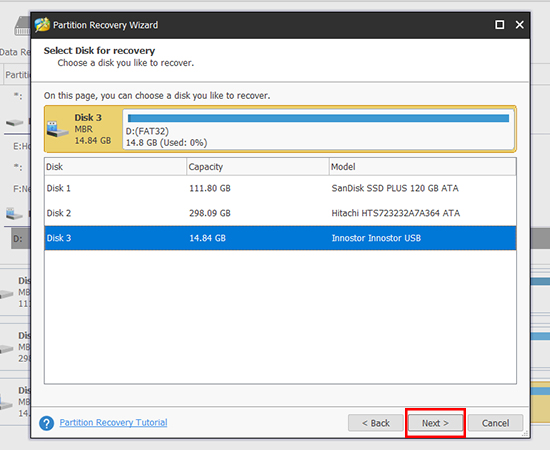Select the highlighted Disk 3 row
The image size is (550, 450).
(x=280, y=238)
